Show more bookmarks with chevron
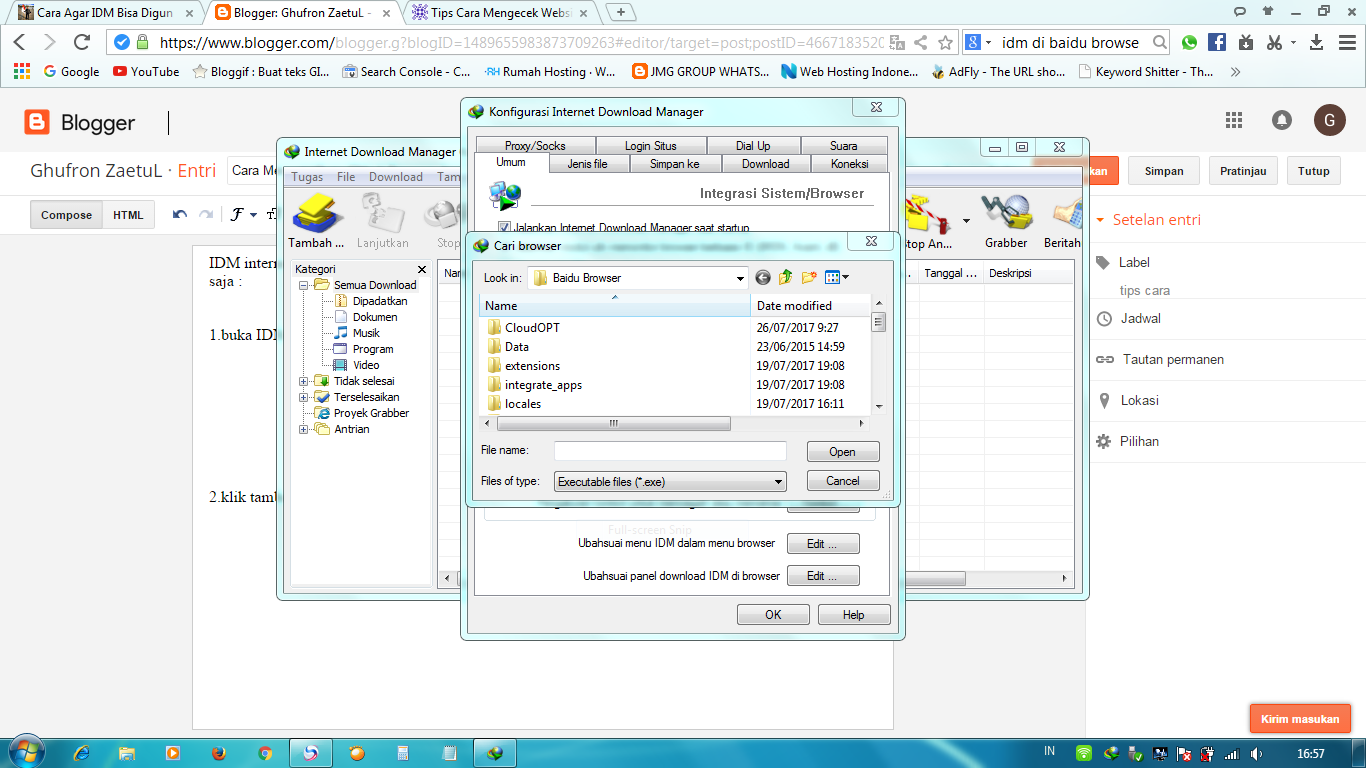Viewport: 1366px width, 768px height. pos(1235,72)
